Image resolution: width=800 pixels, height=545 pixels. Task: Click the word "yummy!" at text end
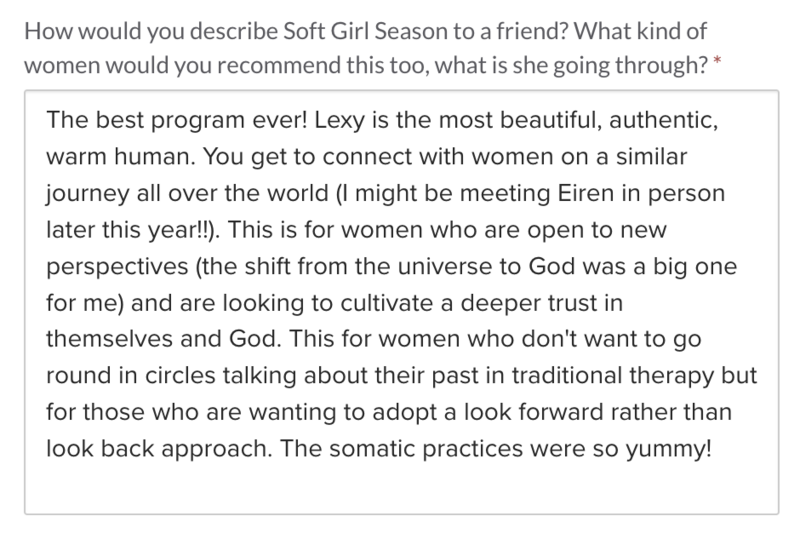(668, 450)
